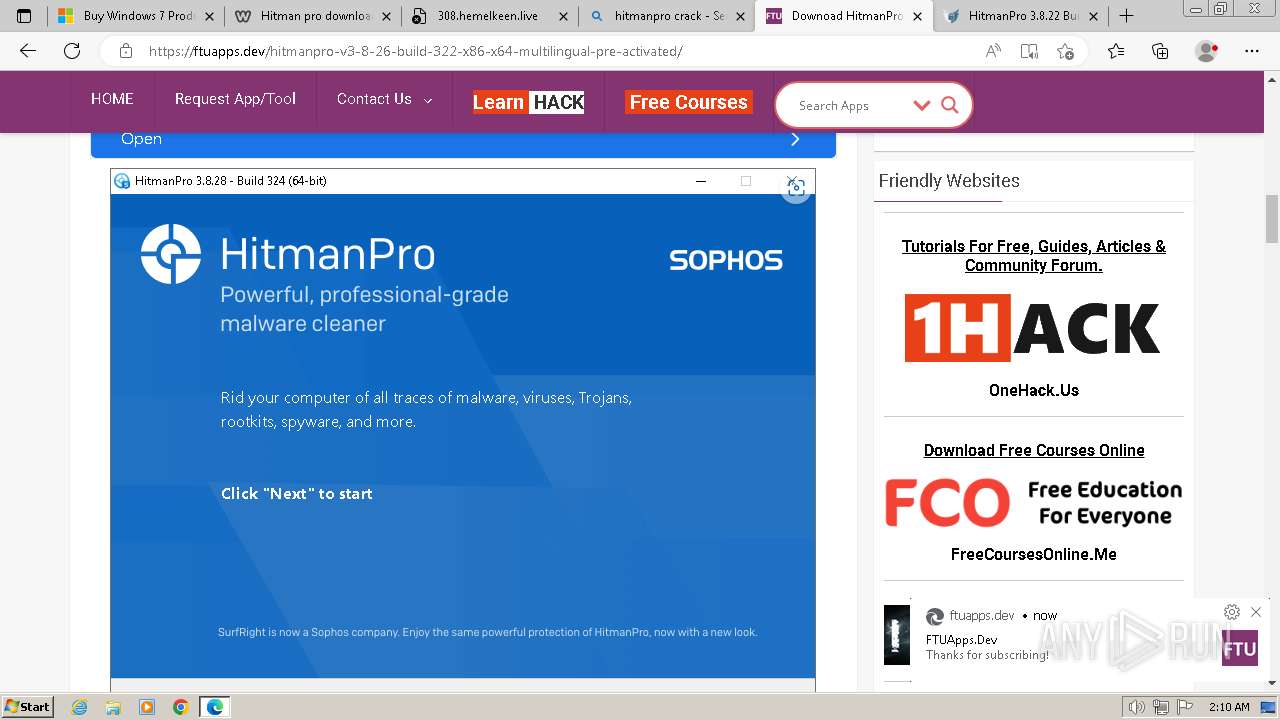The height and width of the screenshot is (720, 1280).
Task: Open the Collections icon
Action: (x=1160, y=51)
